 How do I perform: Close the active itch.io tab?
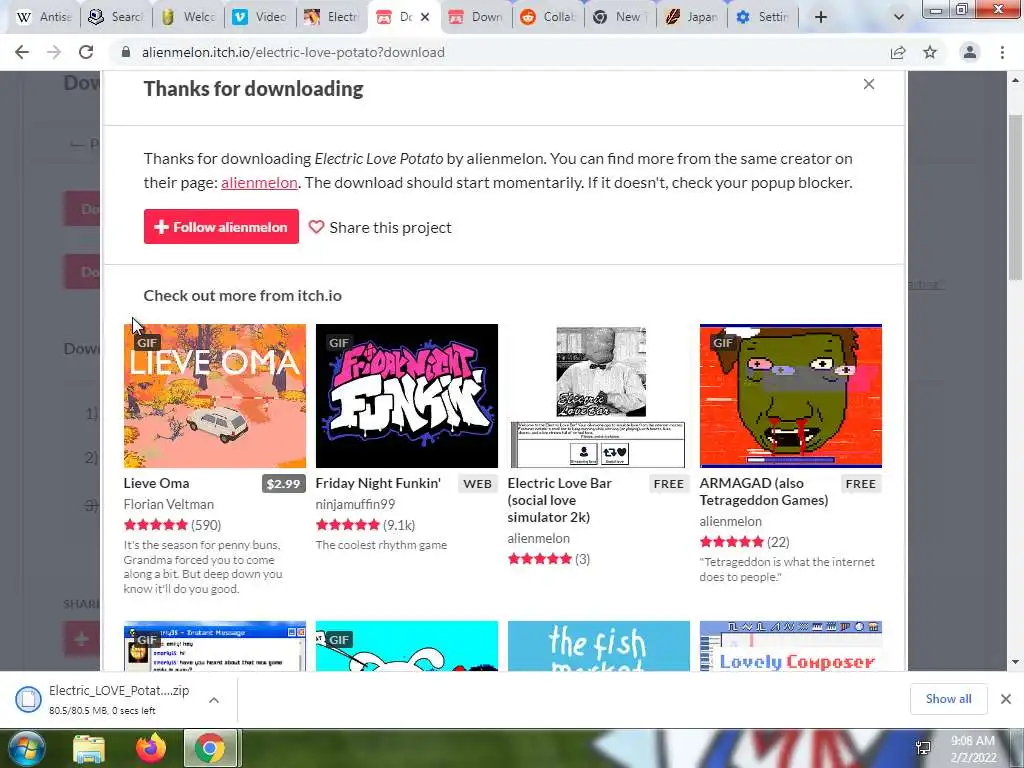point(425,17)
